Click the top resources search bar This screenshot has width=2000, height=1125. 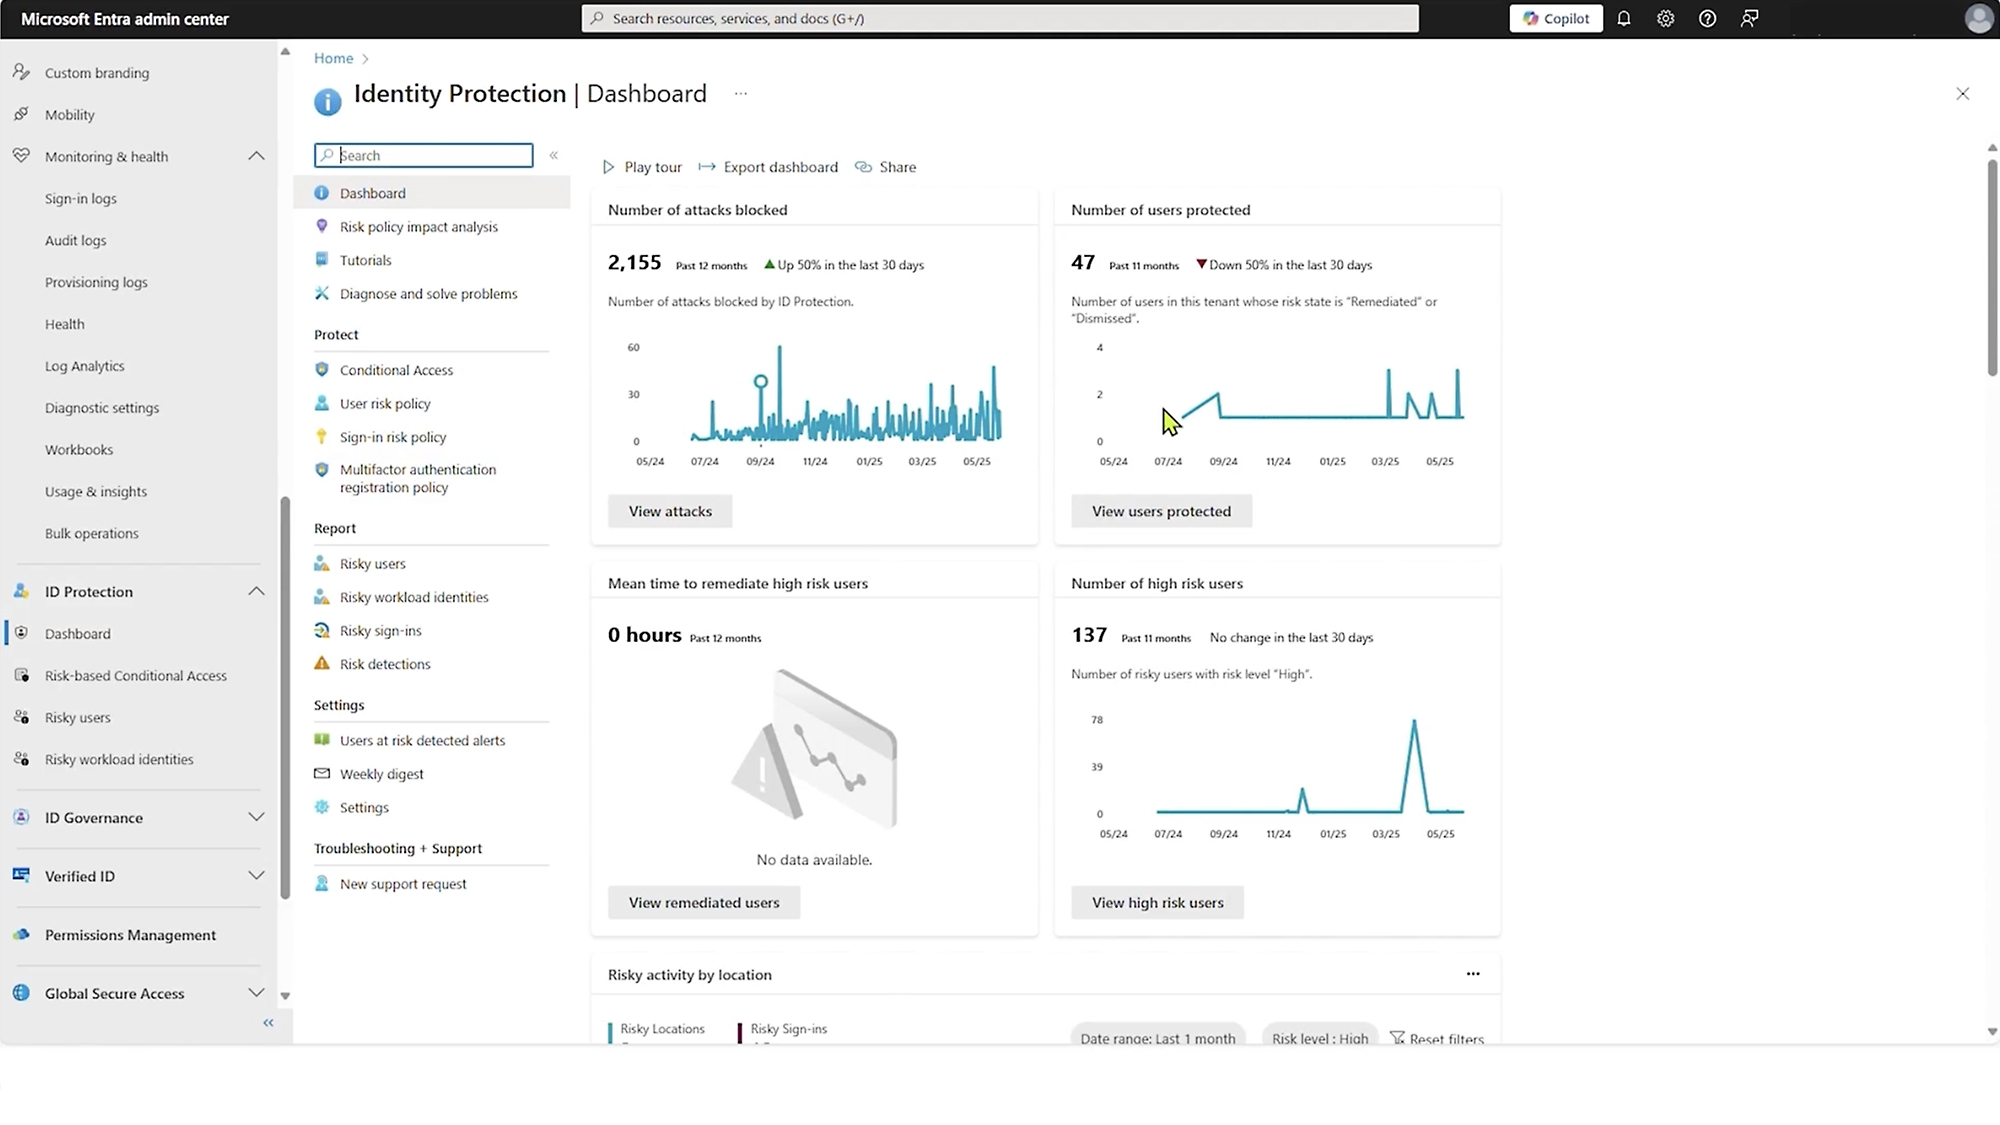click(x=1000, y=18)
